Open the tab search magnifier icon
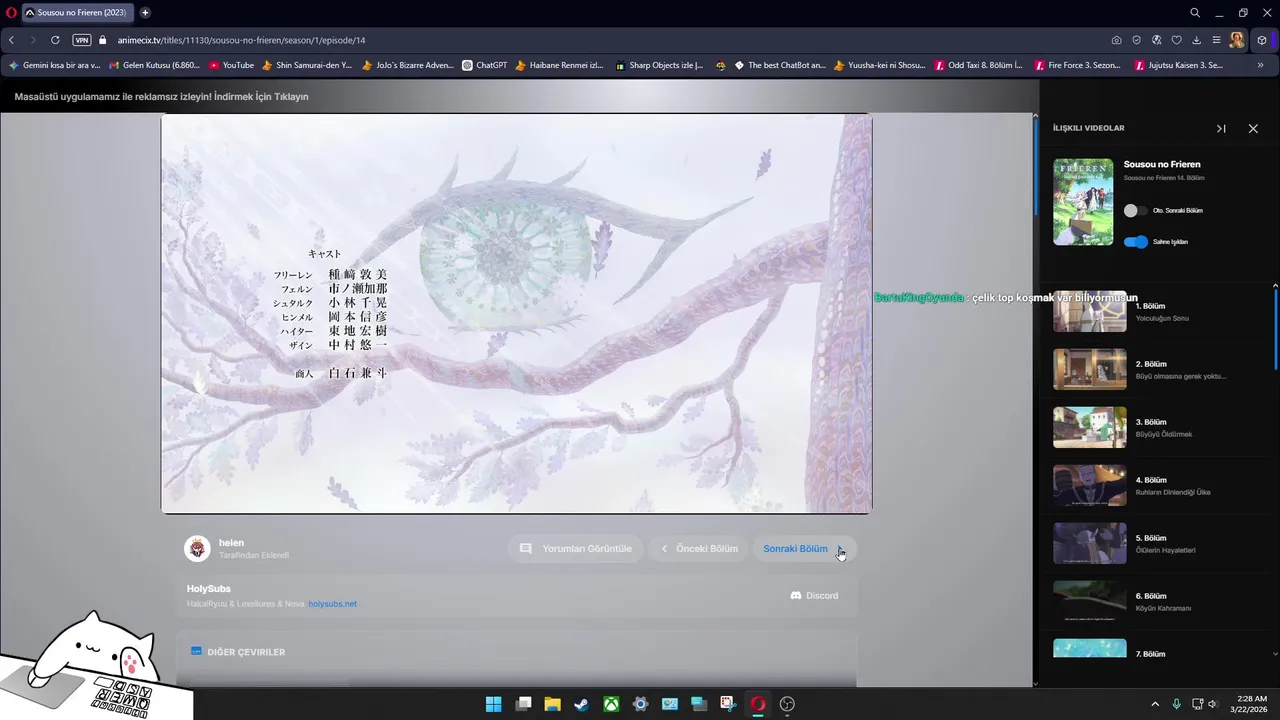1280x720 pixels. [x=1195, y=13]
